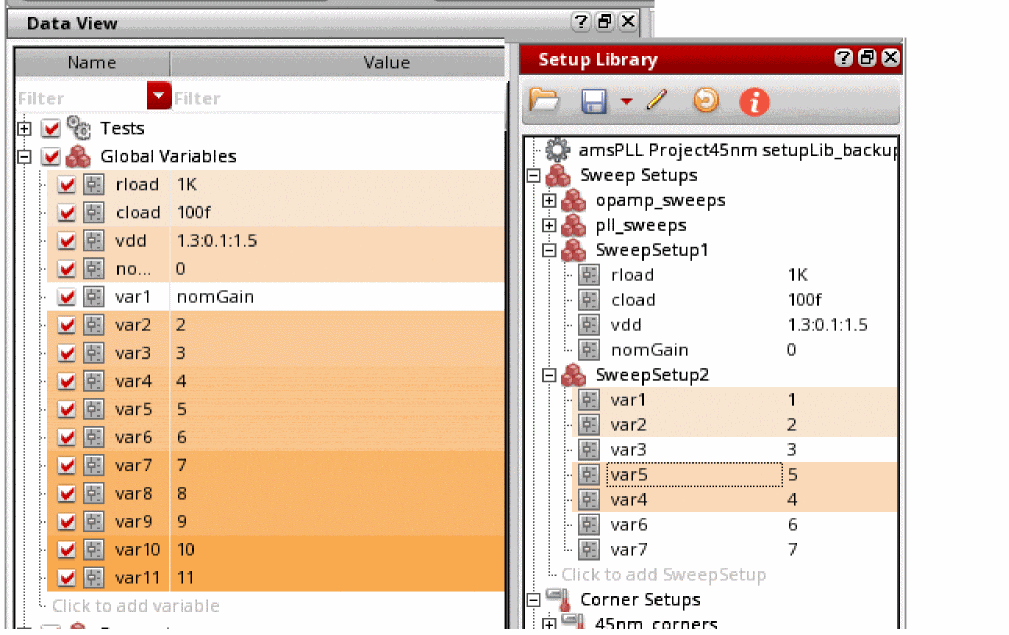
Task: Click the Global Variables cubes icon
Action: click(x=78, y=156)
